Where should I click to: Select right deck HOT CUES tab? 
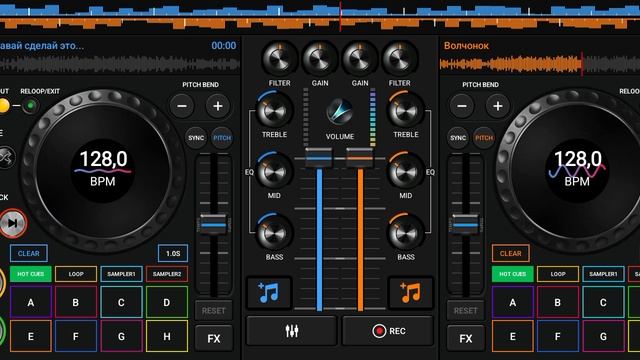point(513,274)
